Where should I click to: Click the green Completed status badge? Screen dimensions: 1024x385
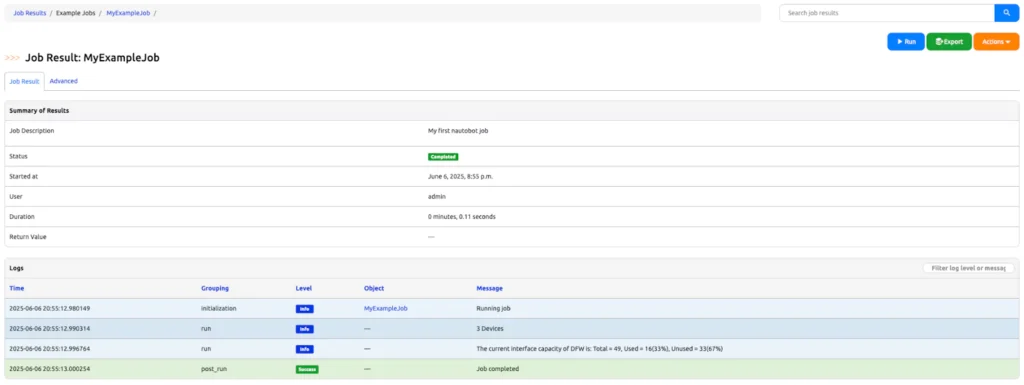coord(443,157)
